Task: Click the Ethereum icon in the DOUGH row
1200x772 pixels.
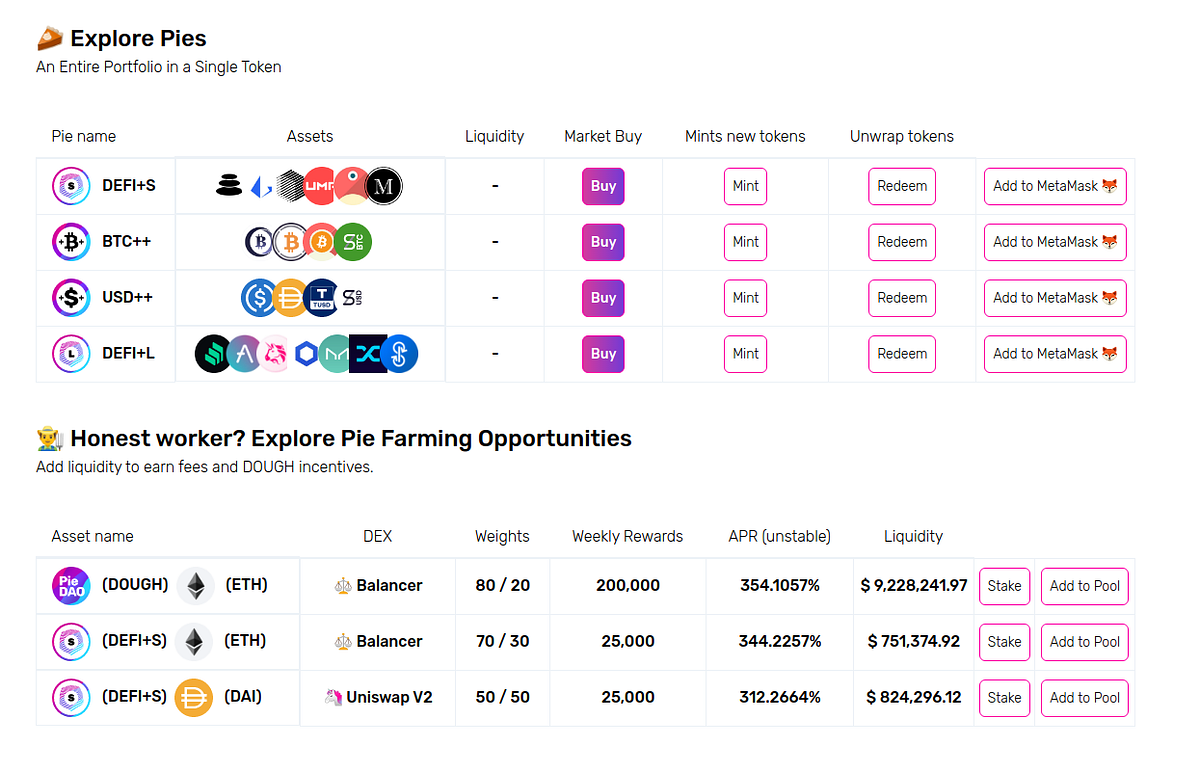Action: tap(195, 586)
